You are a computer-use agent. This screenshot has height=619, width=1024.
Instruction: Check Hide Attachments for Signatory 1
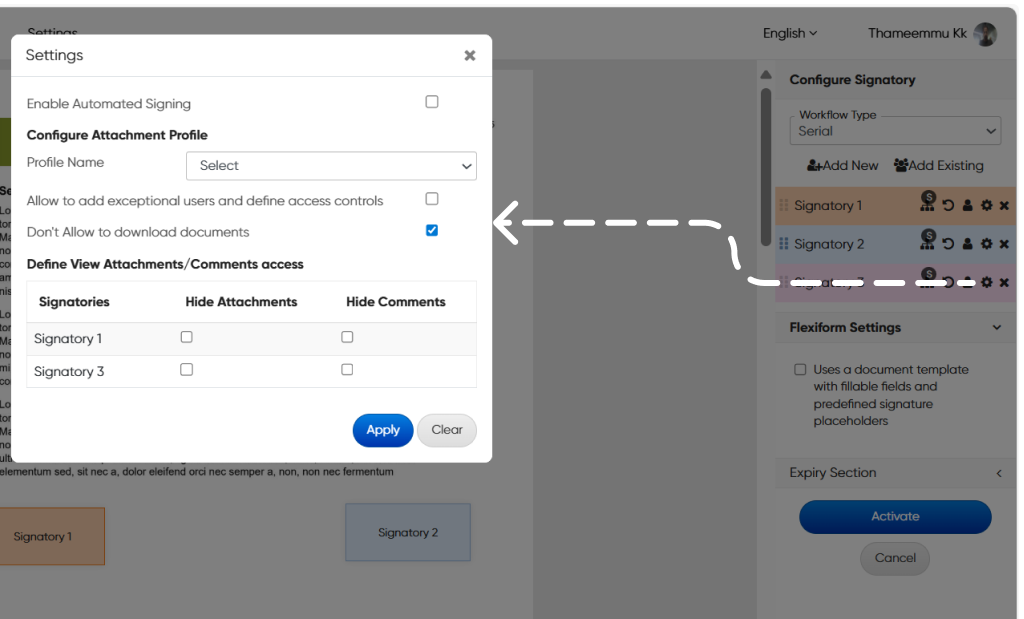(x=187, y=337)
